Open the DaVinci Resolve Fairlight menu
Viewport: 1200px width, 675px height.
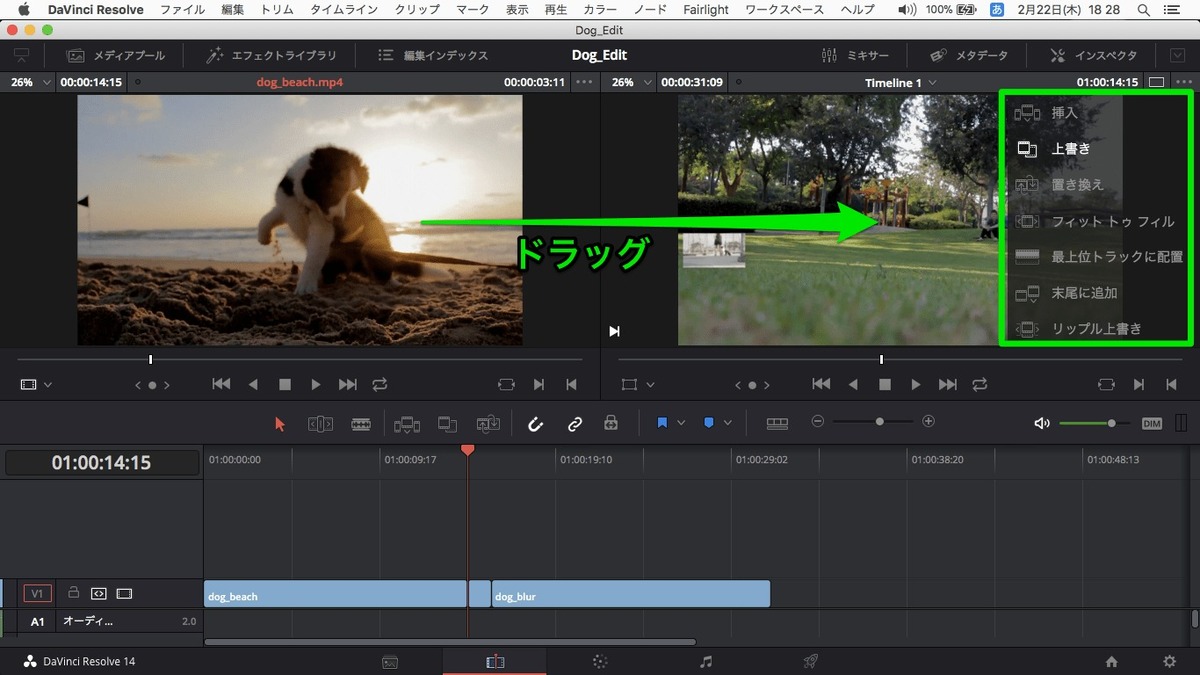[706, 9]
